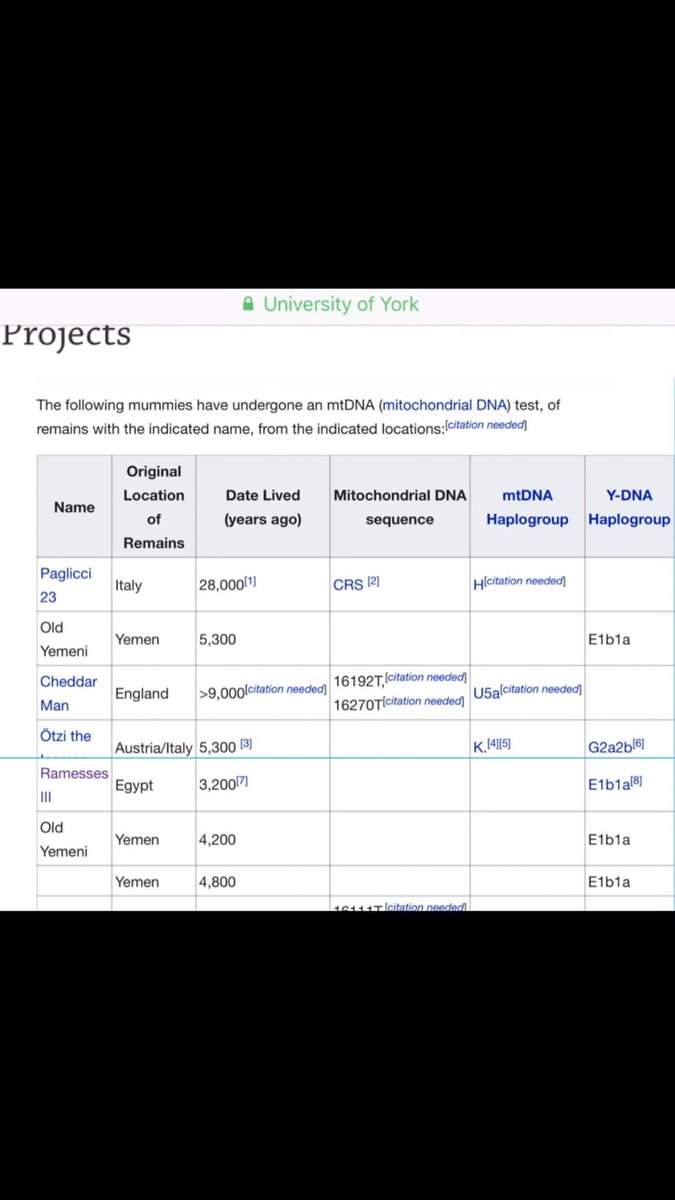
Task: Select the Original Location of Remains header
Action: 154,507
